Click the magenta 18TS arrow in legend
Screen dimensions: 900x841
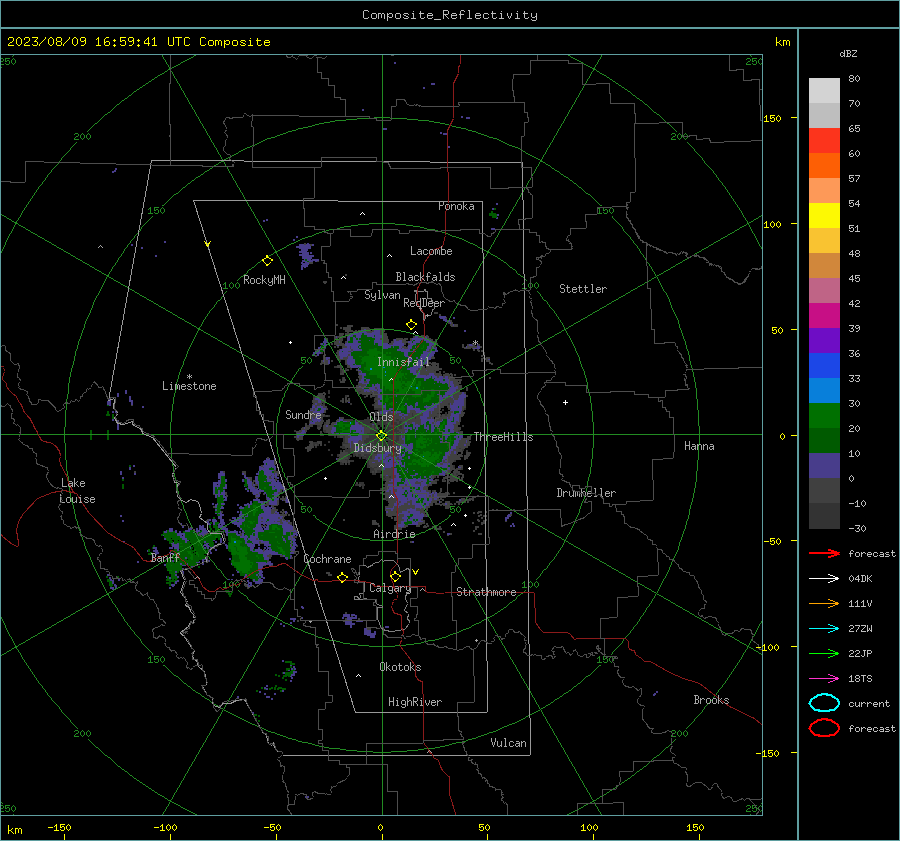824,679
